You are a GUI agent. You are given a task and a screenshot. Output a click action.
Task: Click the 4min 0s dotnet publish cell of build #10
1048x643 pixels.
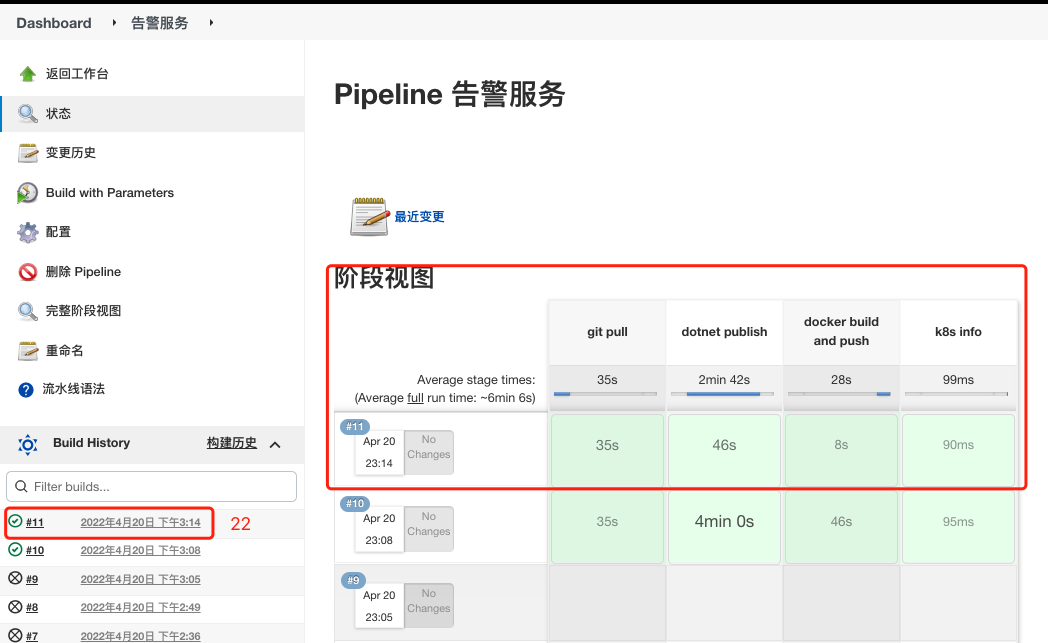tap(724, 522)
